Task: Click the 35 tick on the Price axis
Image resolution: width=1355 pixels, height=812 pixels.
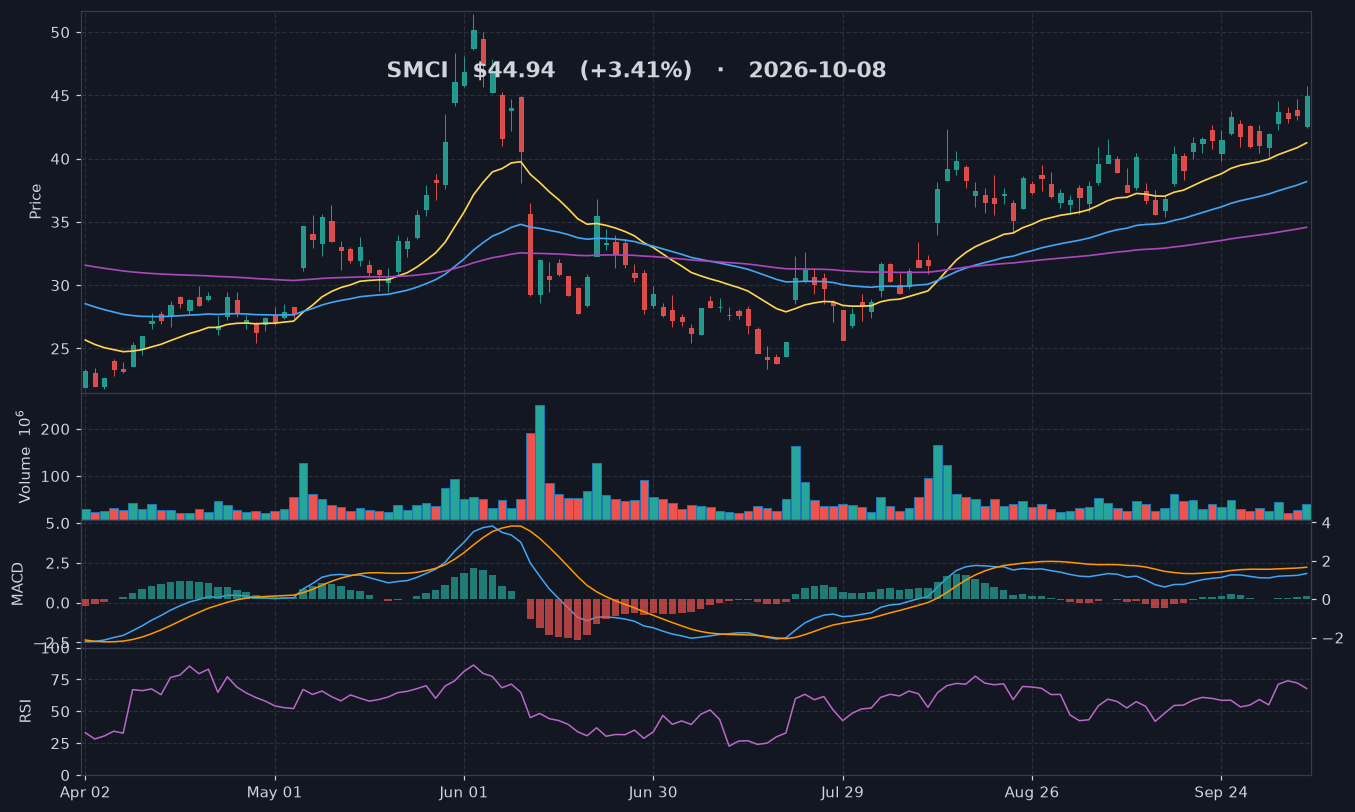Action: coord(62,223)
